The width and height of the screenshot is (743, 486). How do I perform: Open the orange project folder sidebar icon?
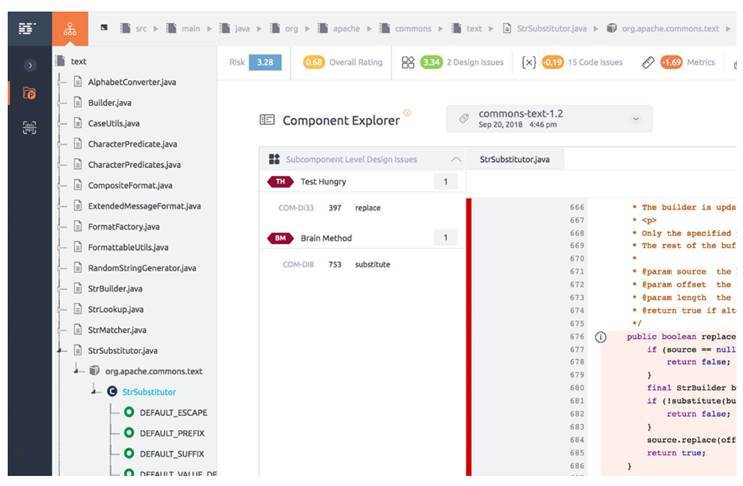(29, 95)
